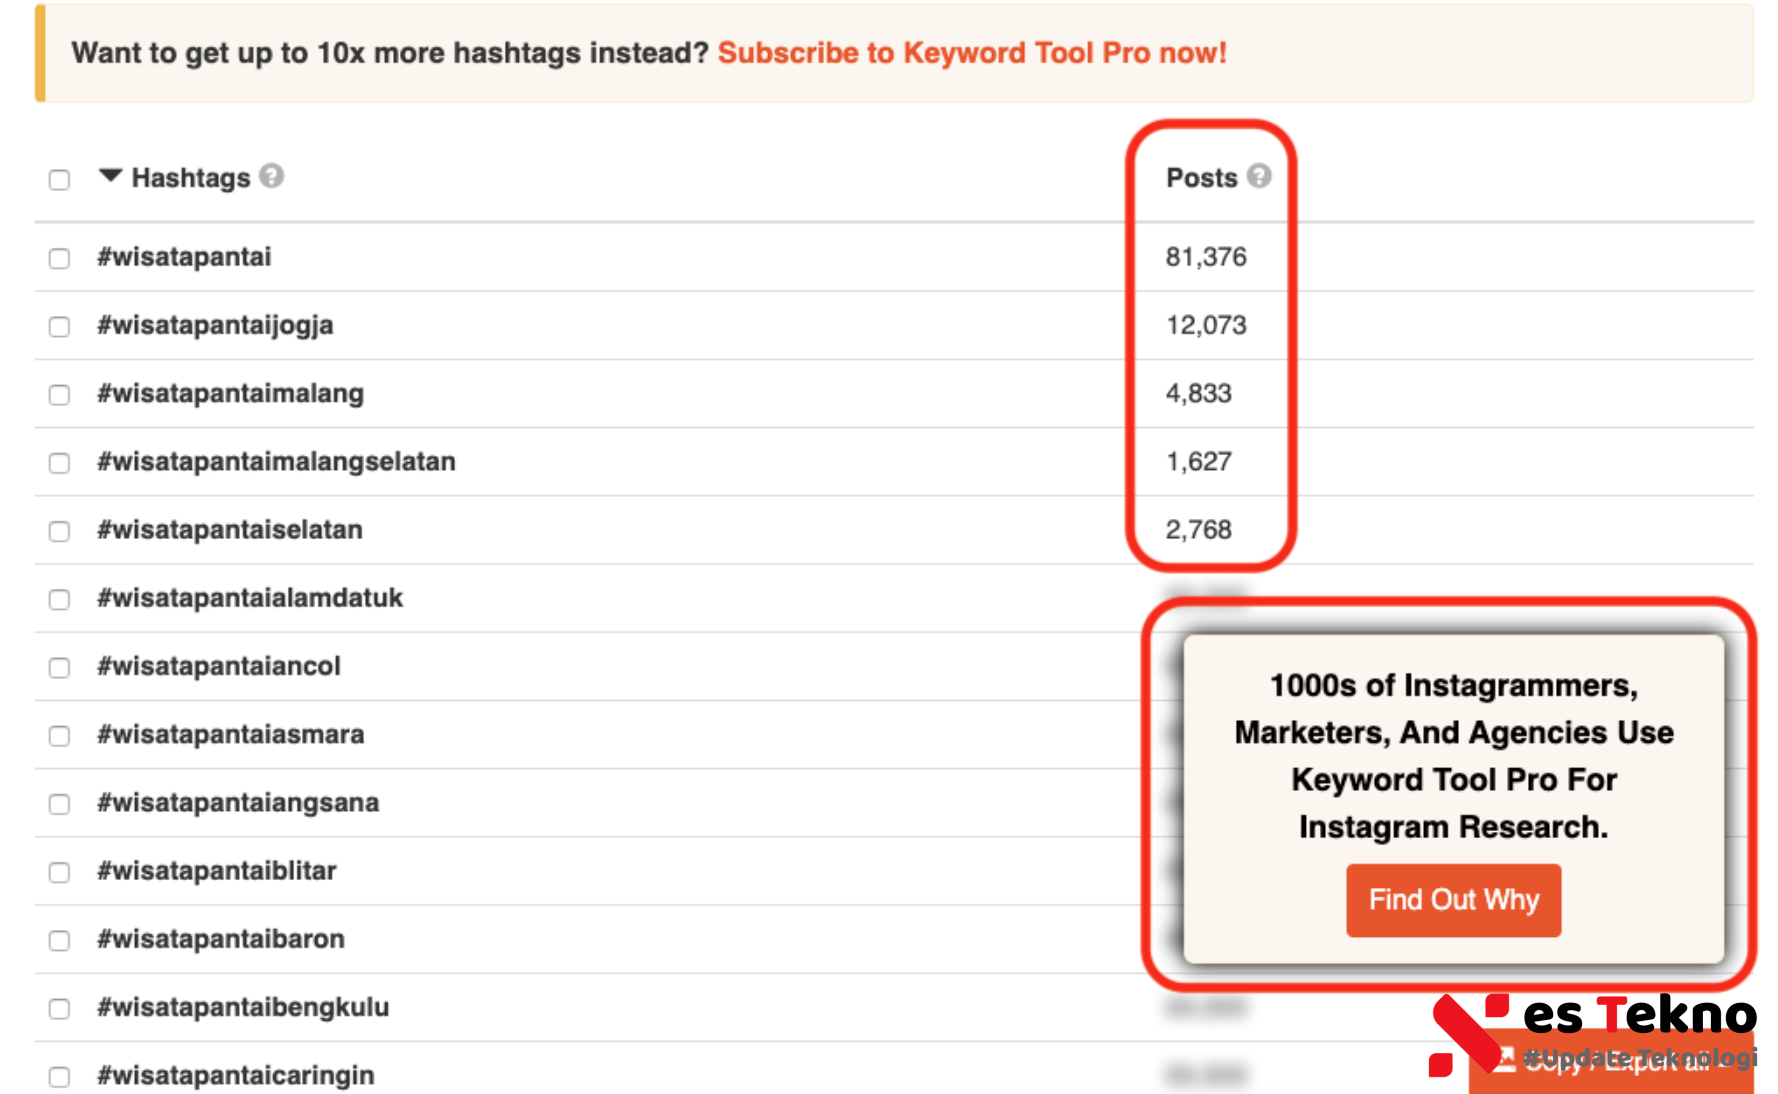This screenshot has height=1094, width=1778.
Task: Click the es Tekno logo mark
Action: 1468,1033
